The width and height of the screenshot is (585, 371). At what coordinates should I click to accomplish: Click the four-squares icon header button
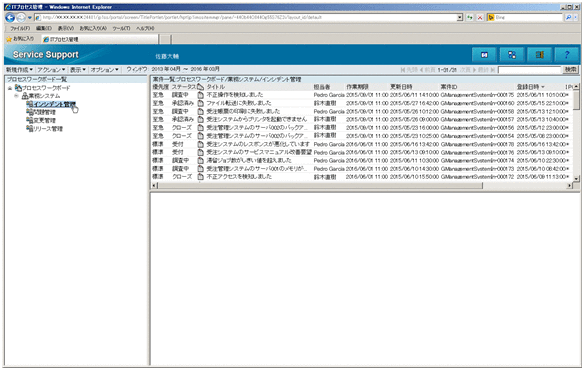[512, 55]
